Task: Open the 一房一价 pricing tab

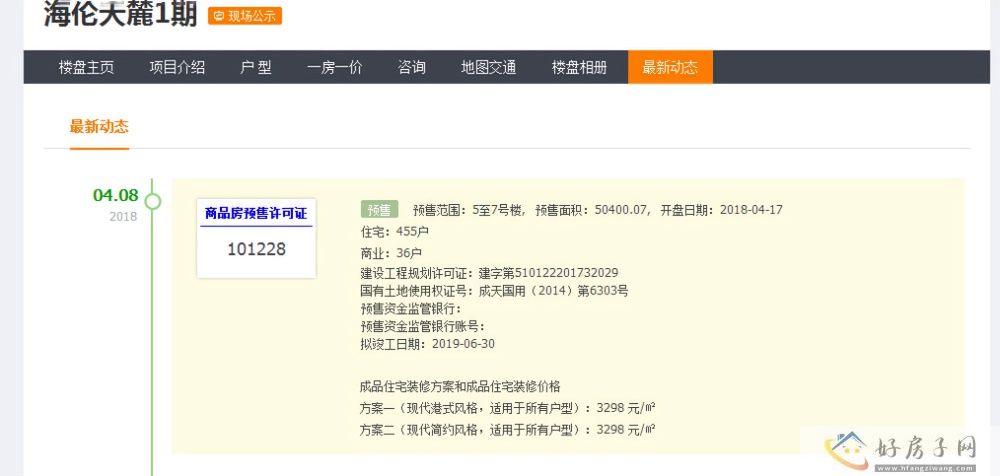Action: pos(334,68)
